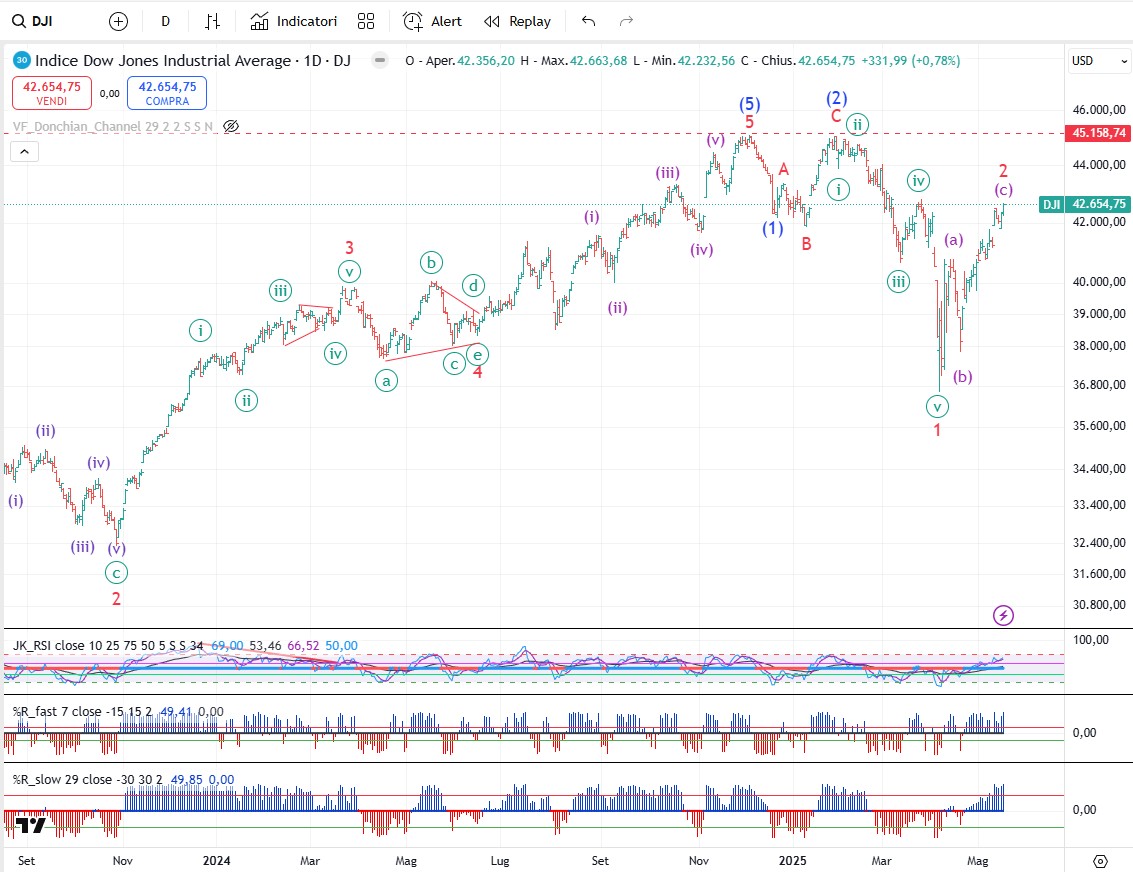Click the TradingView logo
The image size is (1133, 872).
coord(30,825)
